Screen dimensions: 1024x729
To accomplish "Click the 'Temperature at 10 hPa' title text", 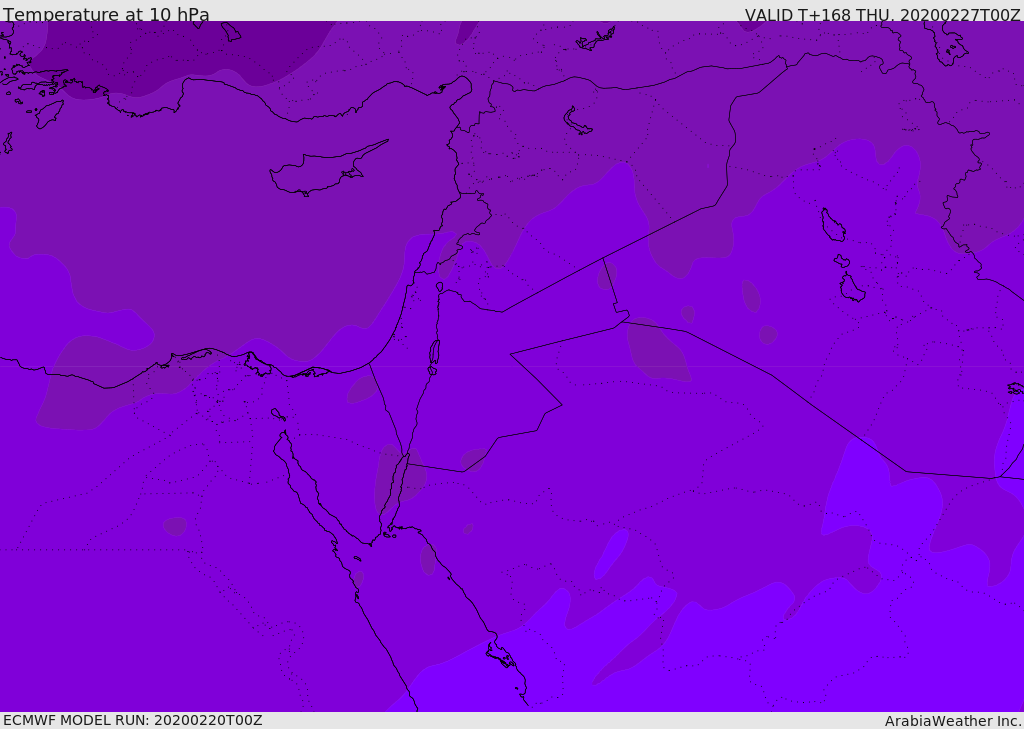I will pyautogui.click(x=106, y=14).
